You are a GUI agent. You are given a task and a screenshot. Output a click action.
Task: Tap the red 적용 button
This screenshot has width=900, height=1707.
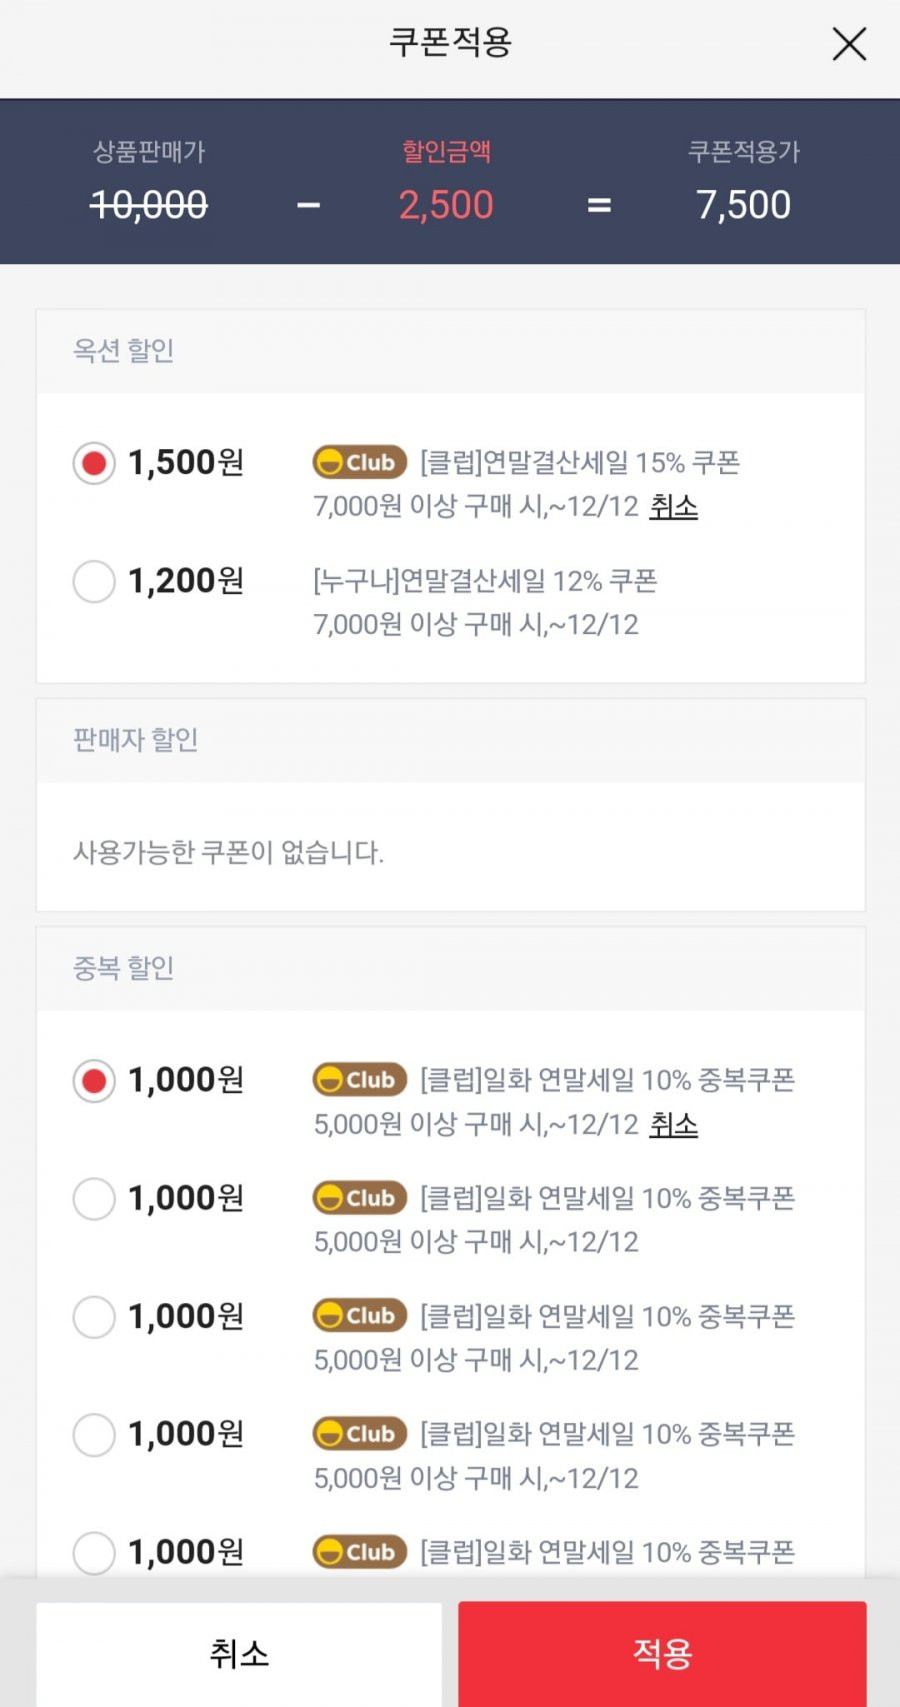(x=662, y=1654)
